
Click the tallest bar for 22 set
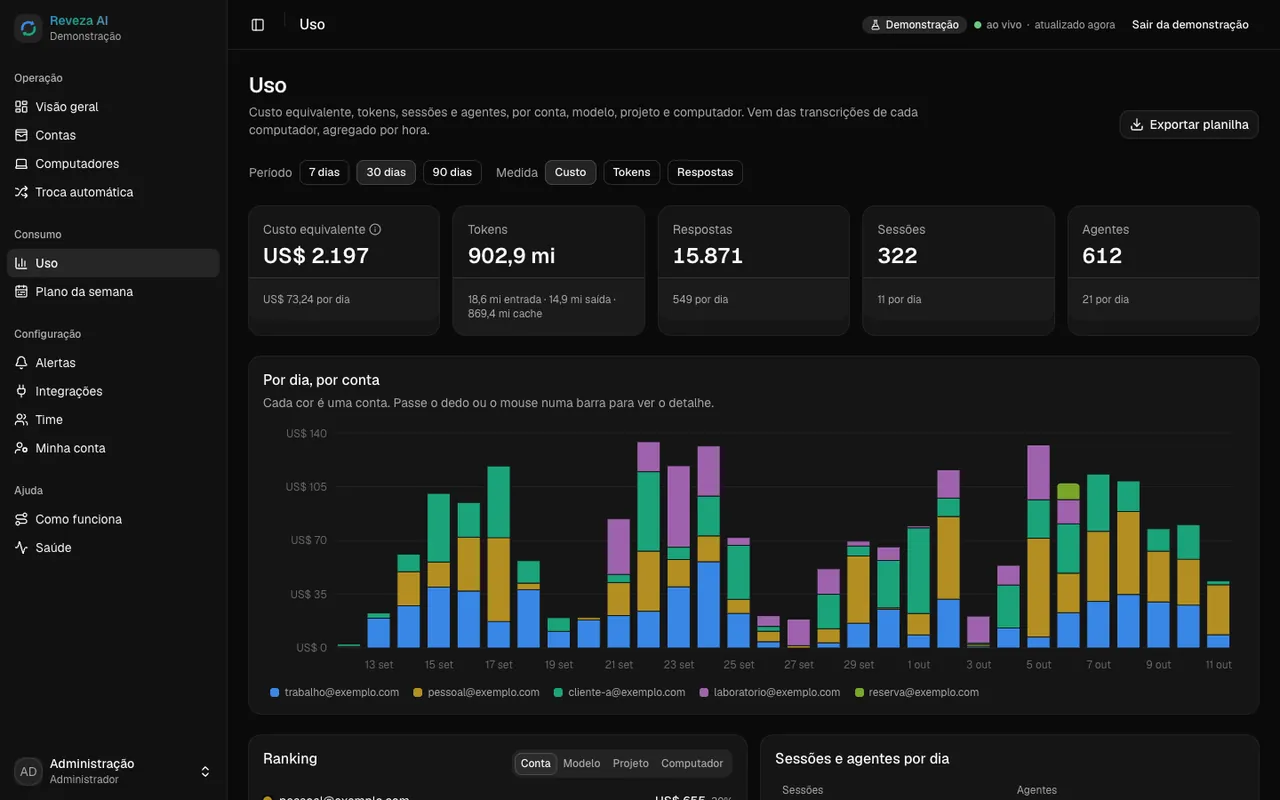(649, 545)
